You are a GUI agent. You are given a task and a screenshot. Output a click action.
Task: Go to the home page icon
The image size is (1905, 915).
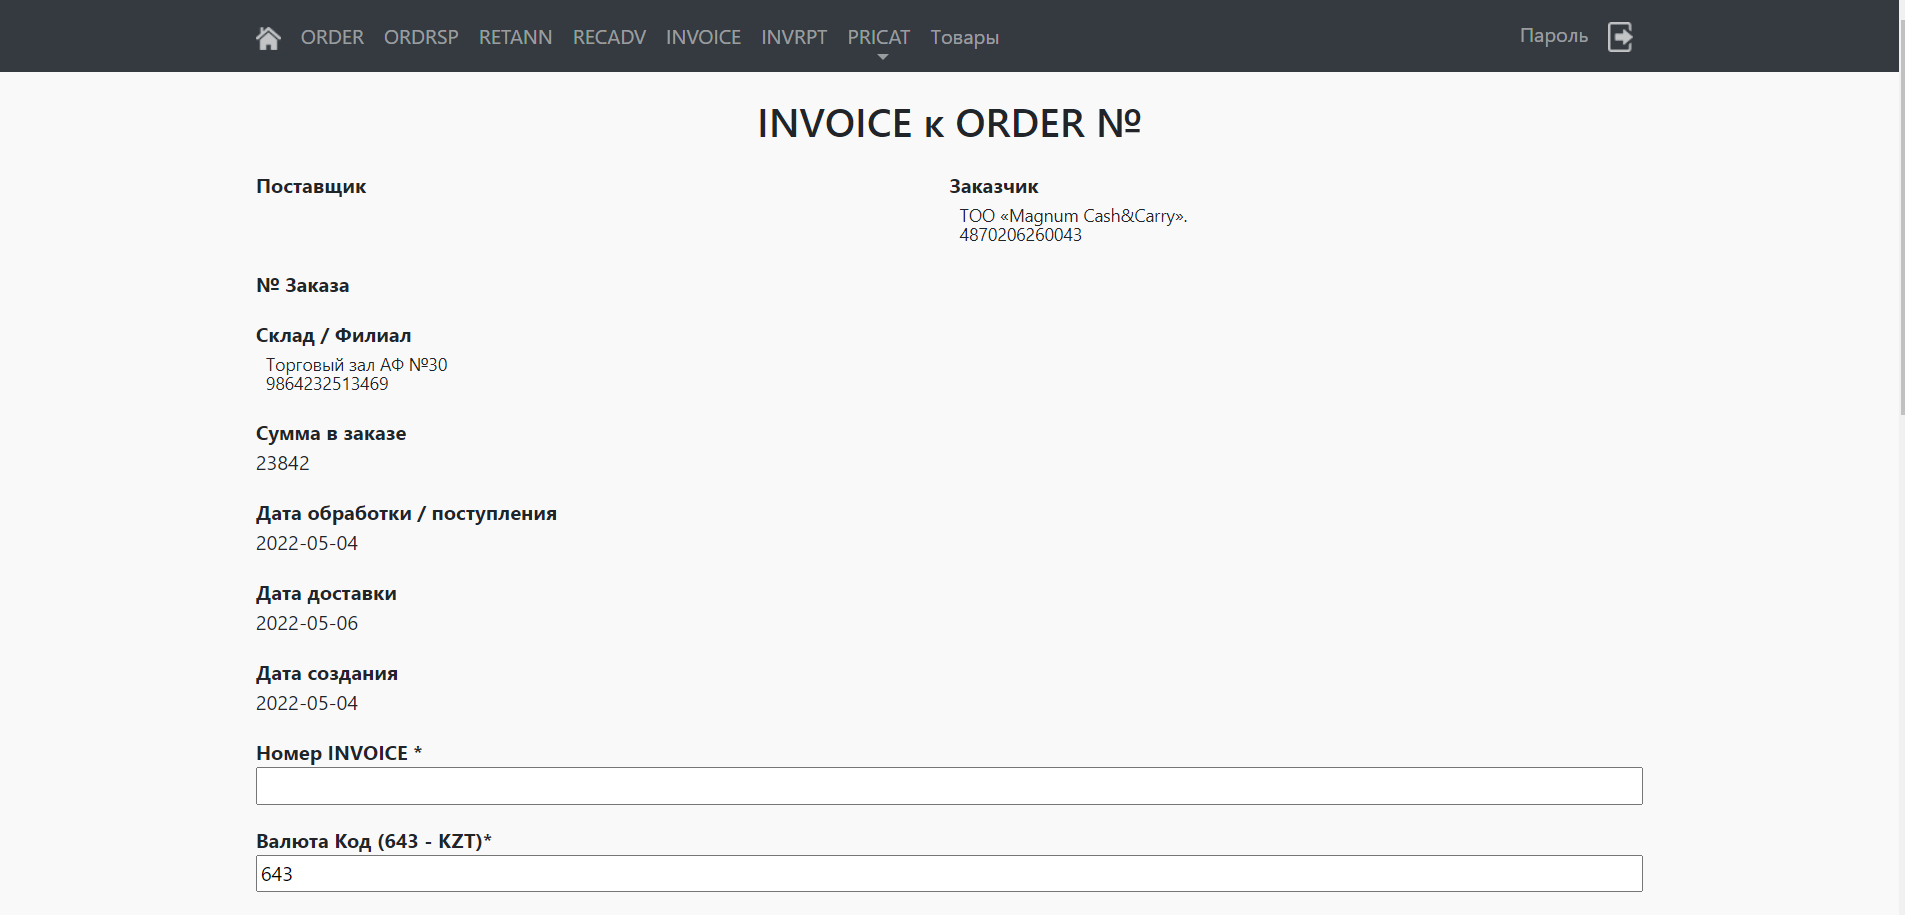(x=268, y=38)
